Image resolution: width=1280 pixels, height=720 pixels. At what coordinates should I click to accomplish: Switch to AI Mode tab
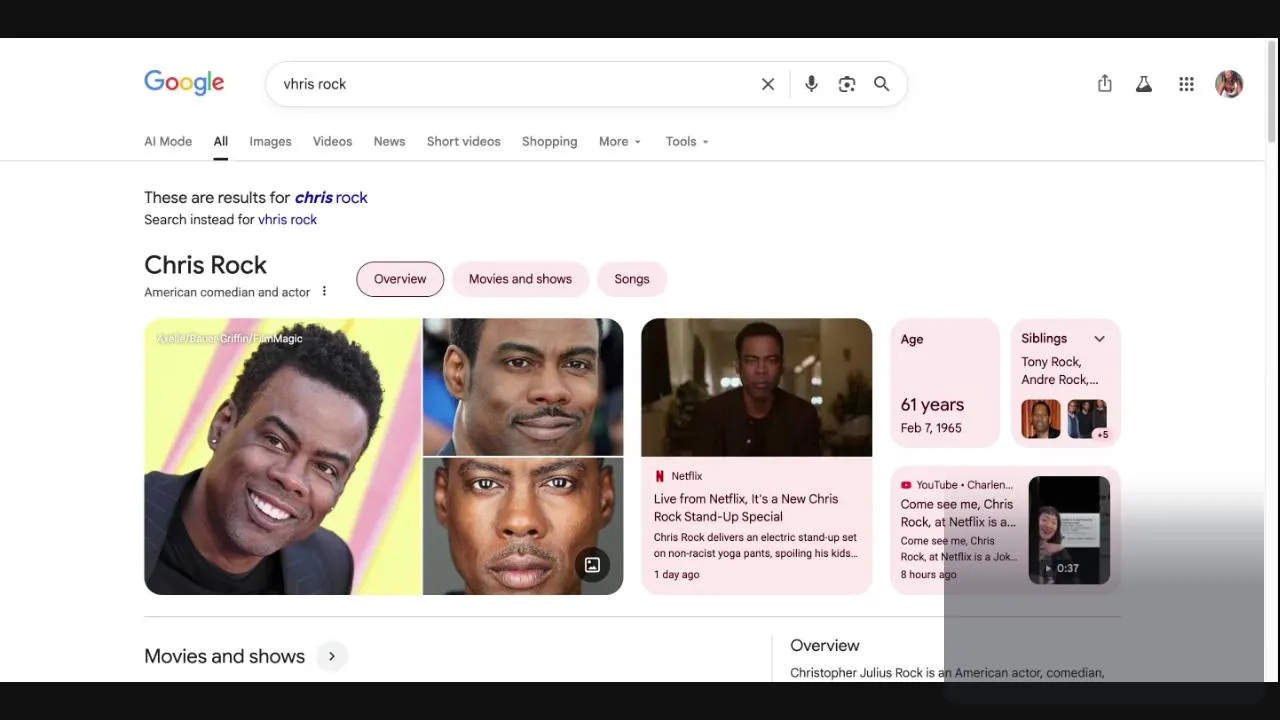[x=168, y=141]
